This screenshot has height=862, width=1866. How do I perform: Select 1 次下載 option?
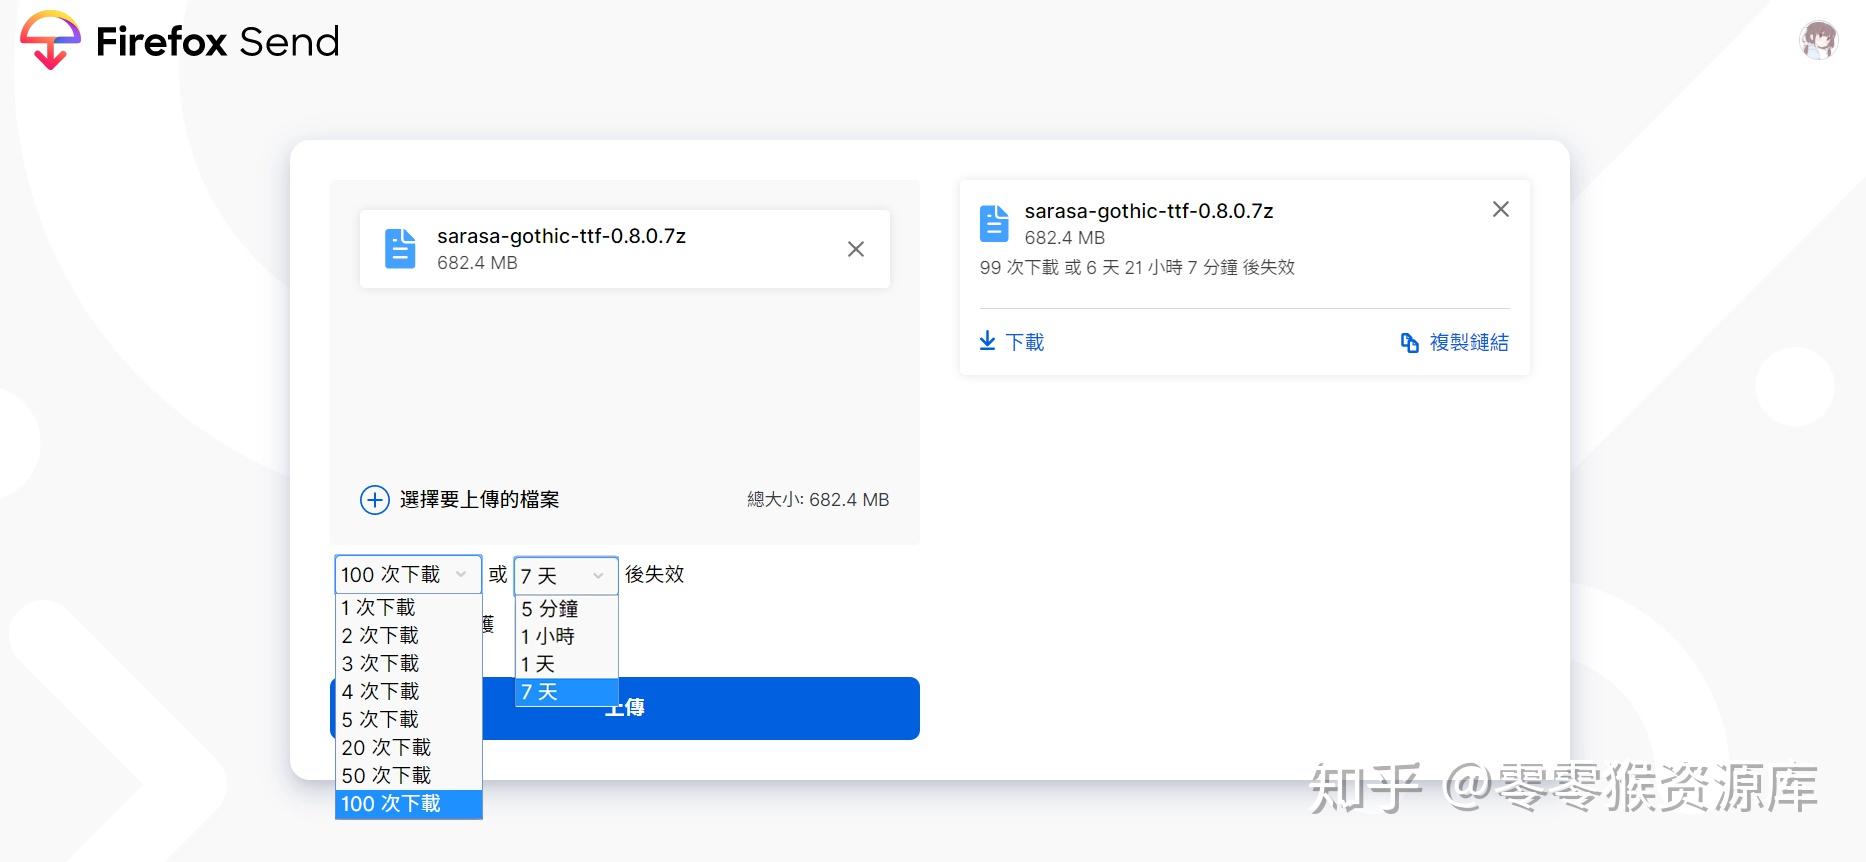click(408, 608)
